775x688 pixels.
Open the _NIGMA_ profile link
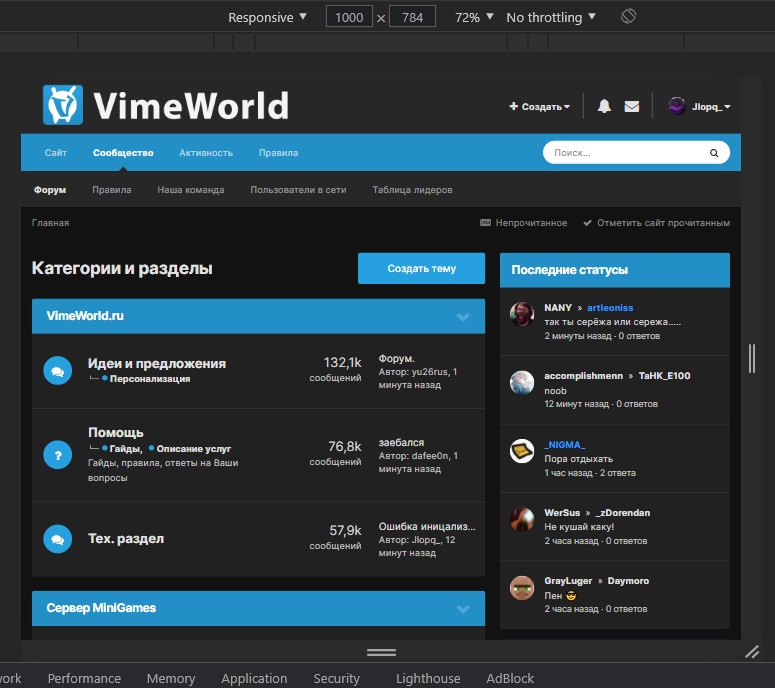tap(564, 444)
